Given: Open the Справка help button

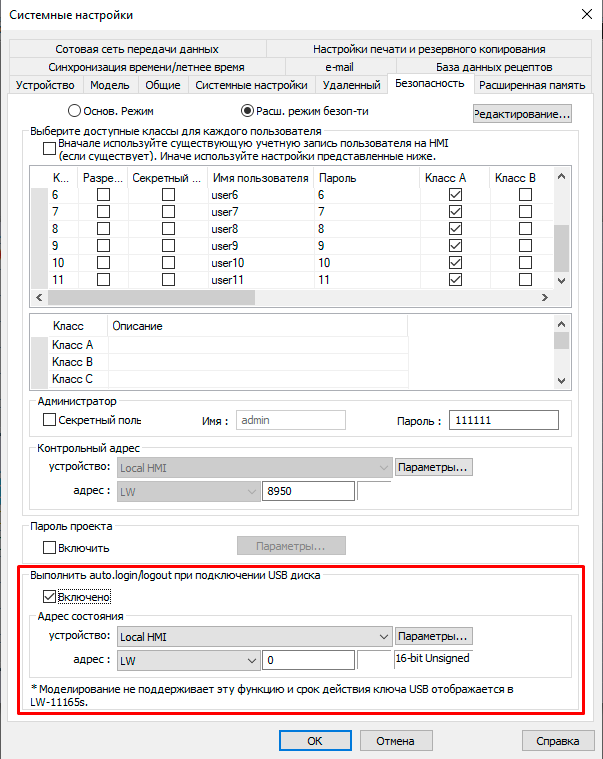Looking at the screenshot, I should [x=558, y=741].
